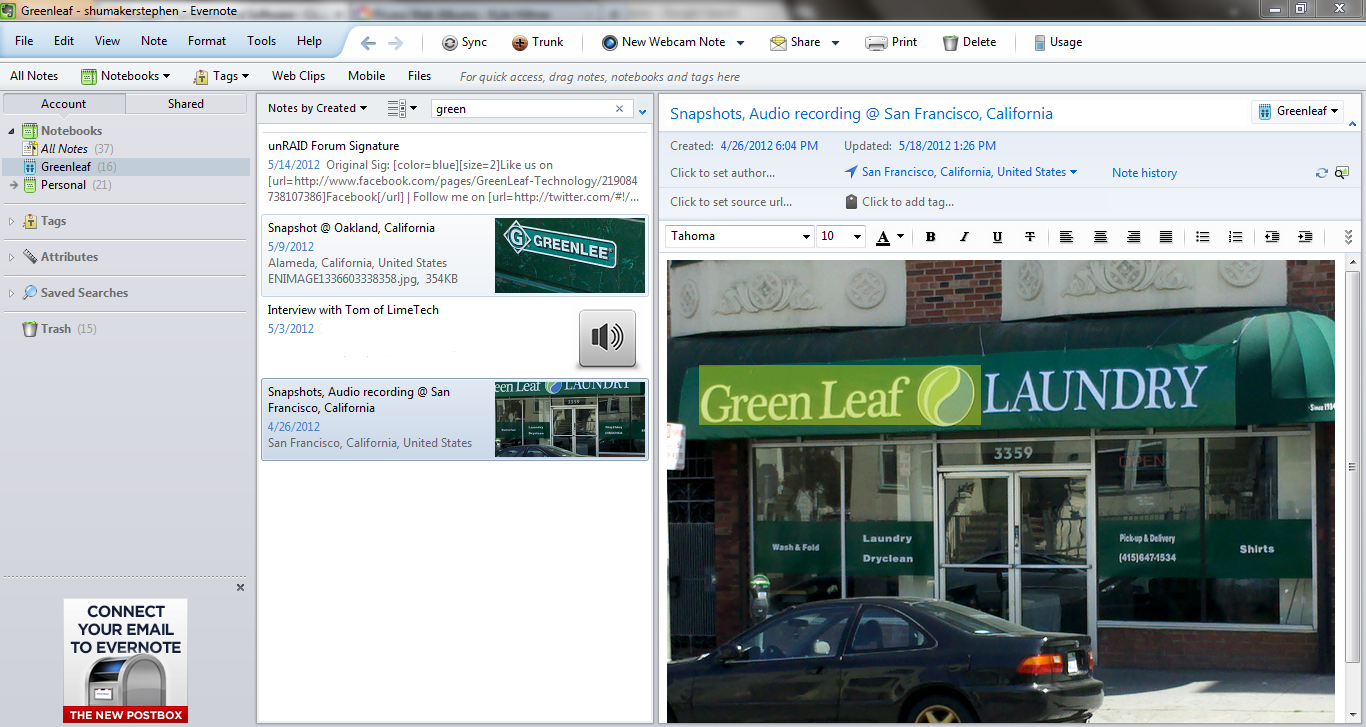The height and width of the screenshot is (727, 1366).
Task: Play the Interview with Tom audio recording
Action: (x=606, y=338)
